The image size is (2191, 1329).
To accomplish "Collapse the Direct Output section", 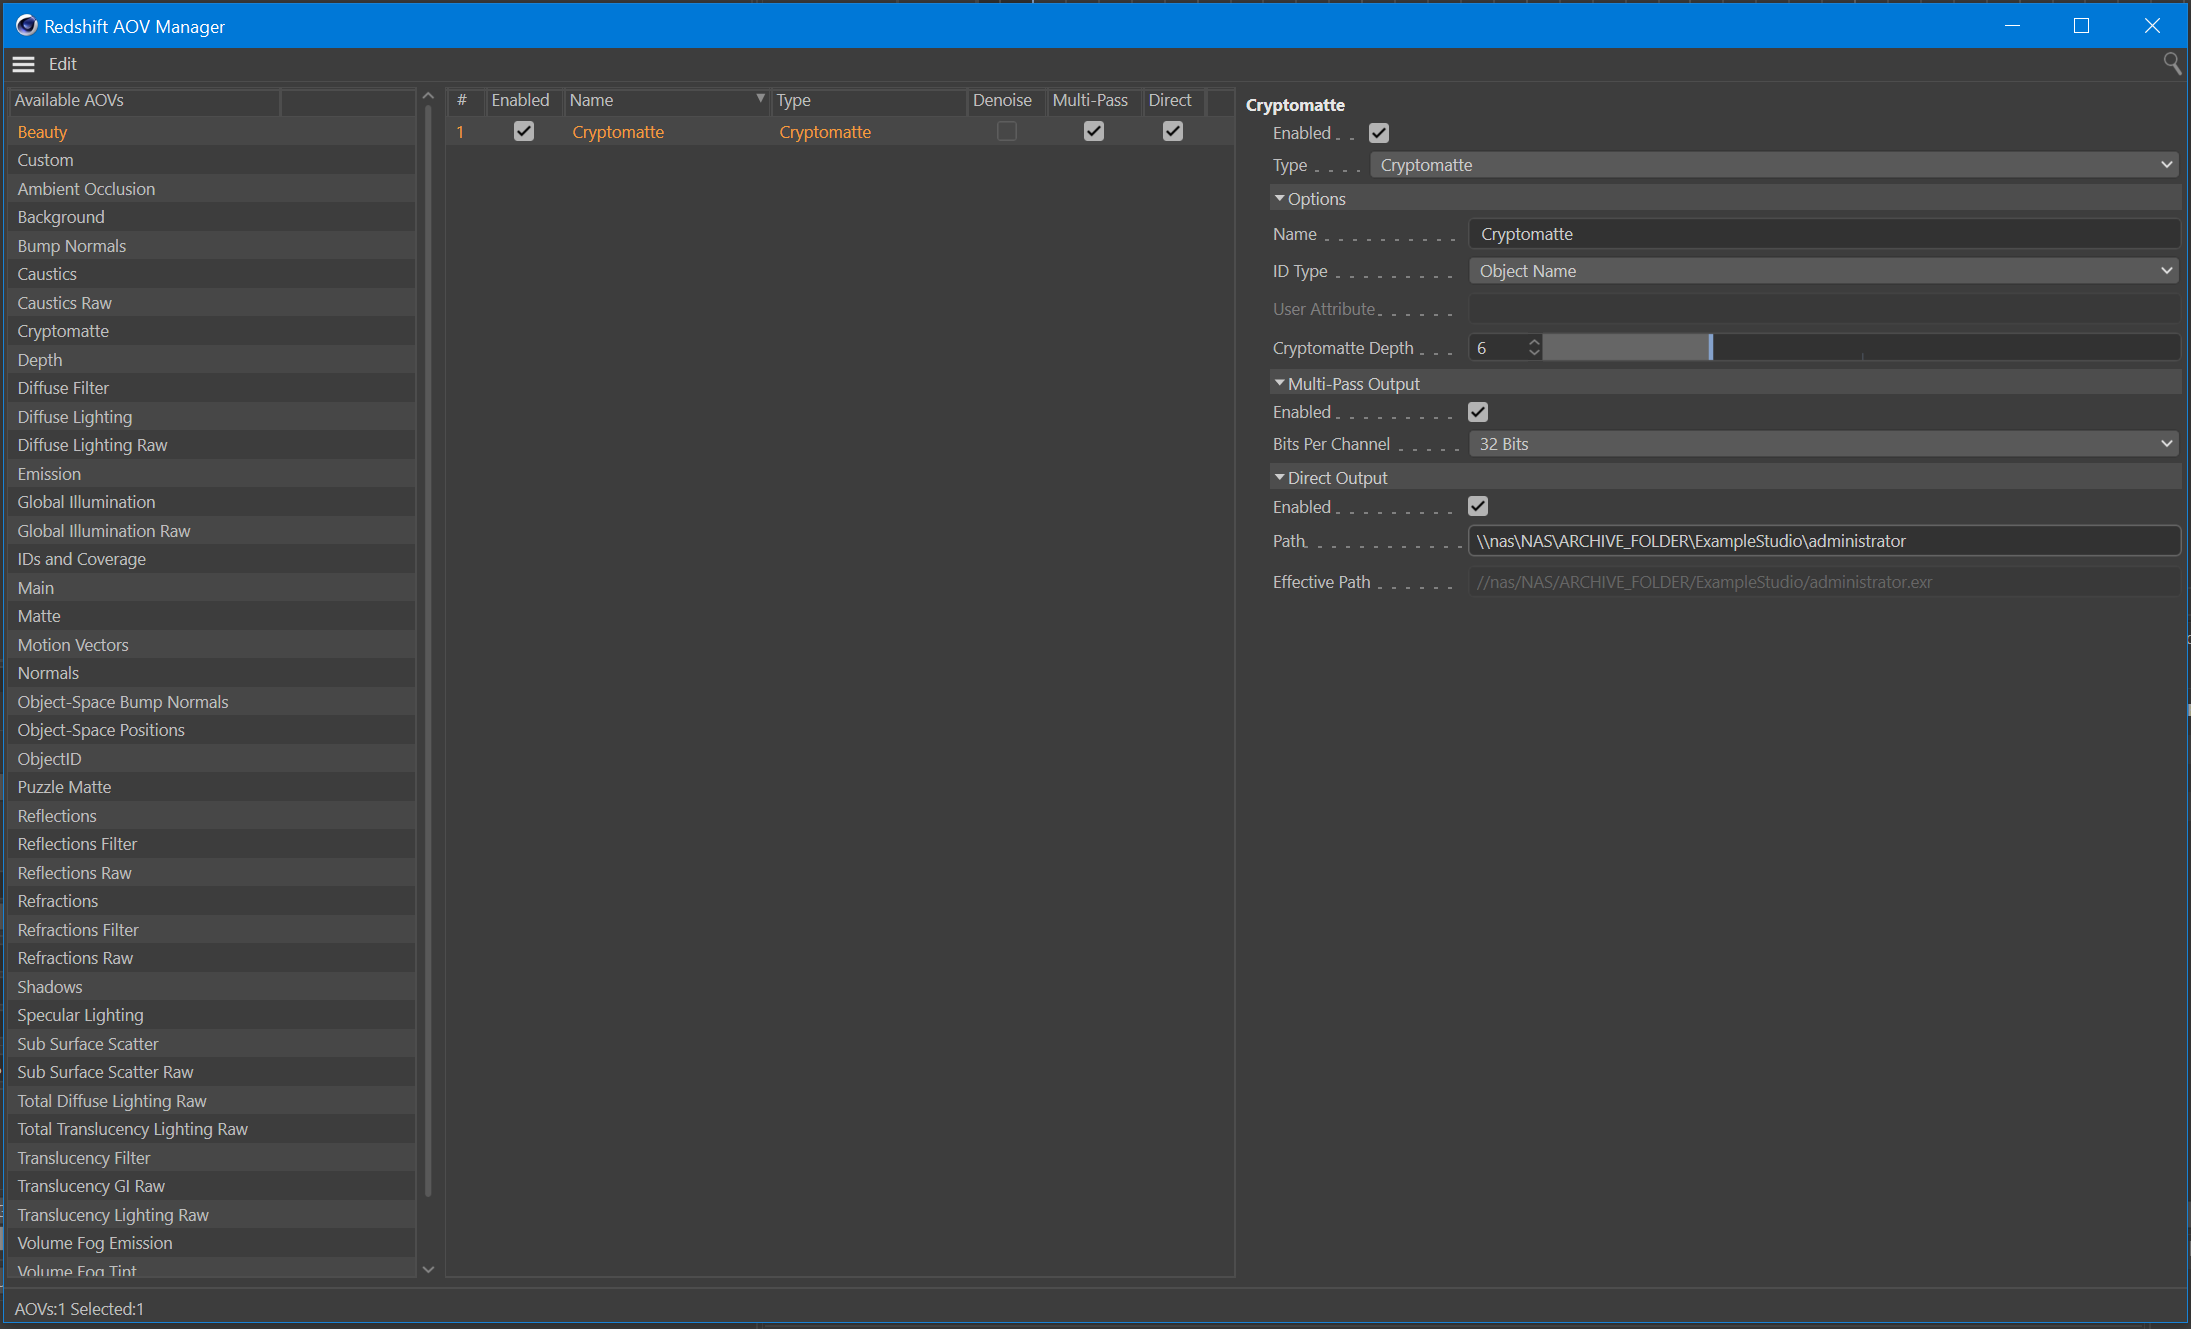I will tap(1279, 478).
